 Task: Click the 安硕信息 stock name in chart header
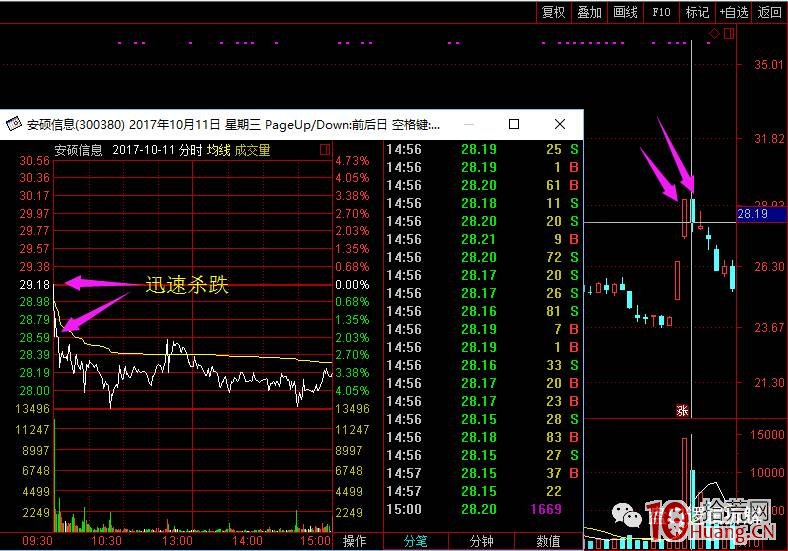(x=78, y=150)
